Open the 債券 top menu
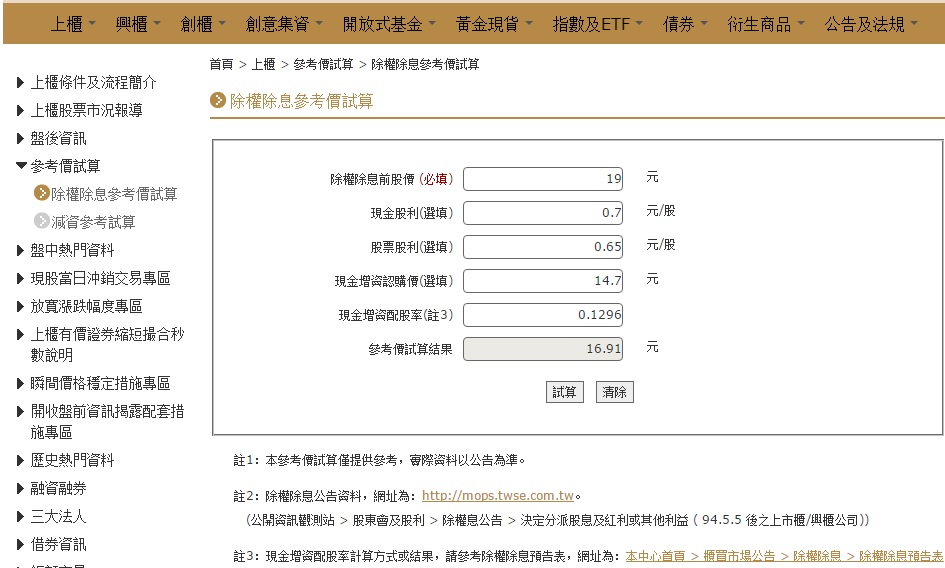The image size is (945, 568). (x=685, y=24)
